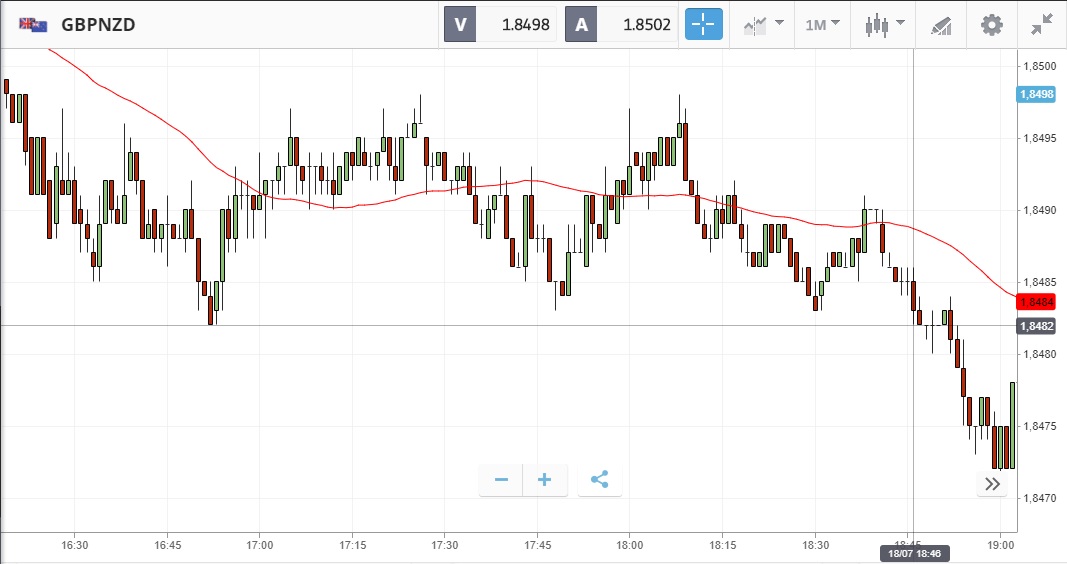Click the red 1,8484 moving average label
This screenshot has height=564, width=1067.
(1036, 302)
